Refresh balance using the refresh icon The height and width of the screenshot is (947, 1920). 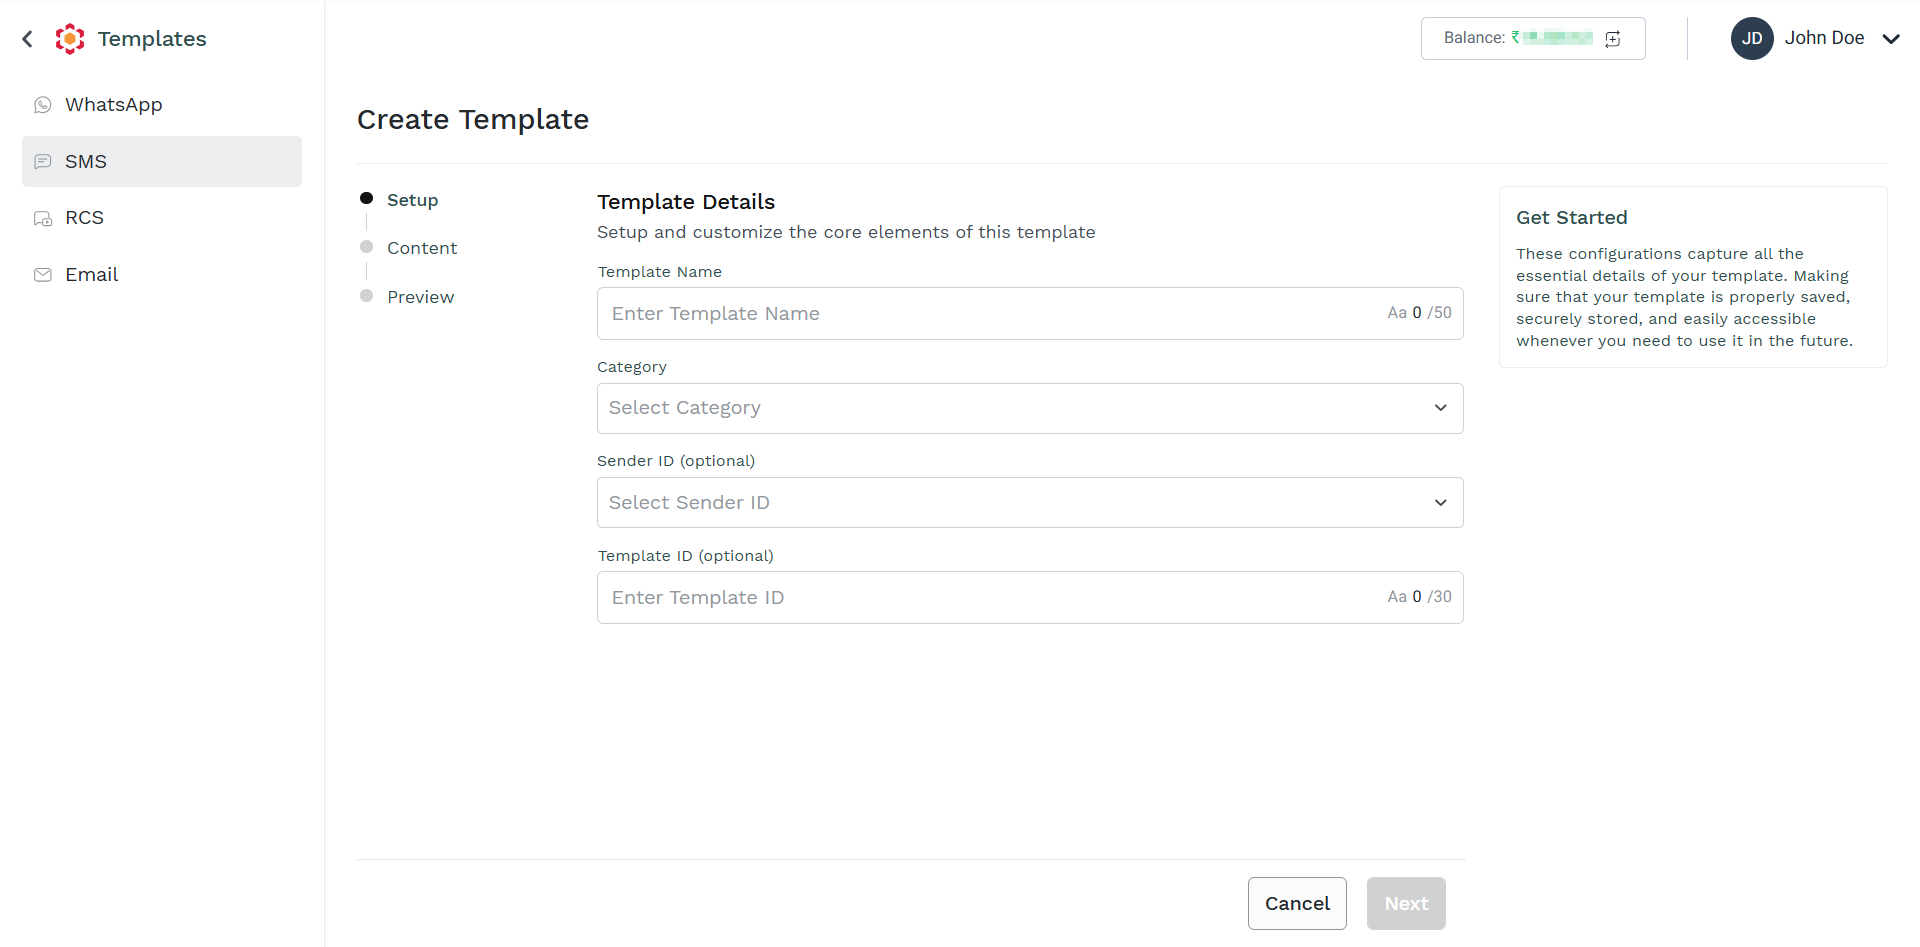[1613, 39]
